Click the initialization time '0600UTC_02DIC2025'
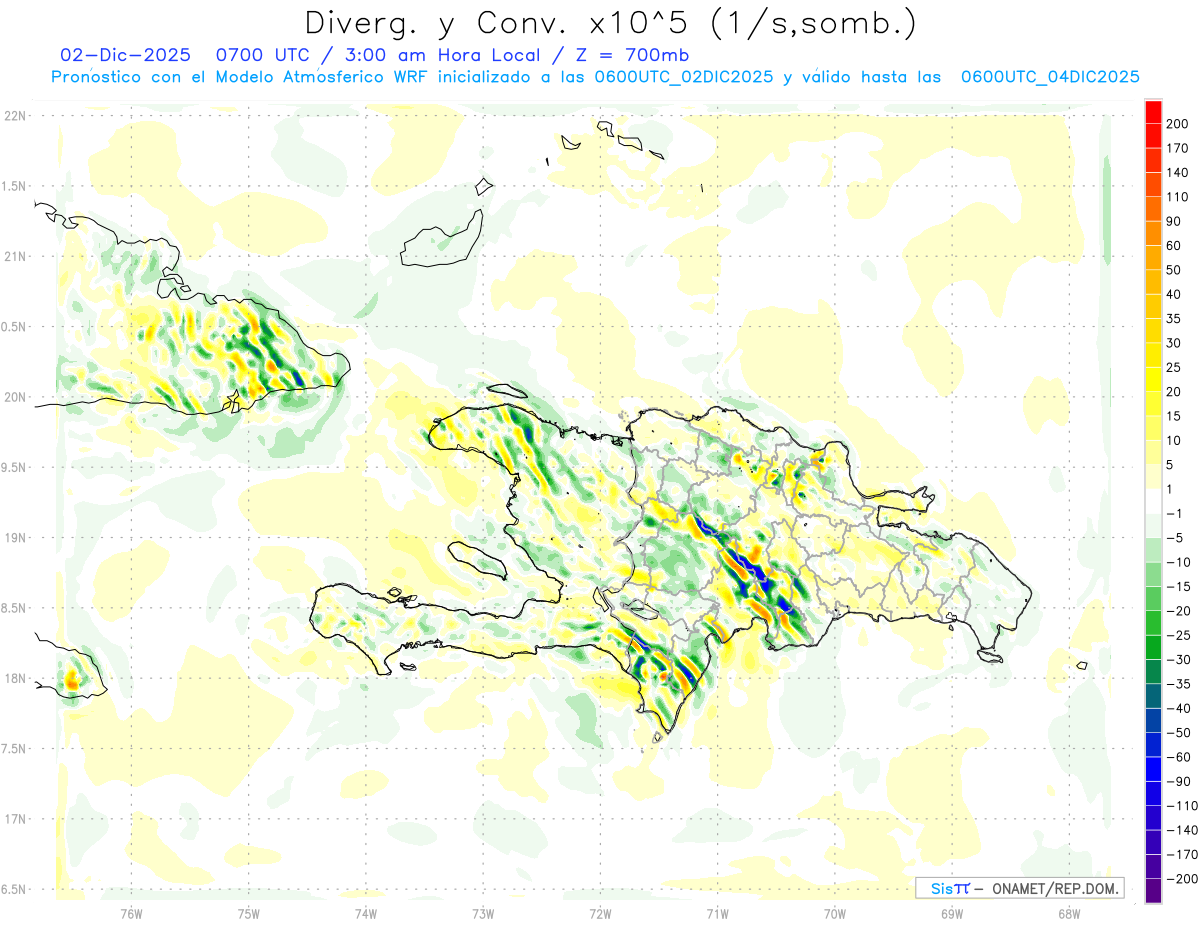The image size is (1200, 927). (x=684, y=77)
